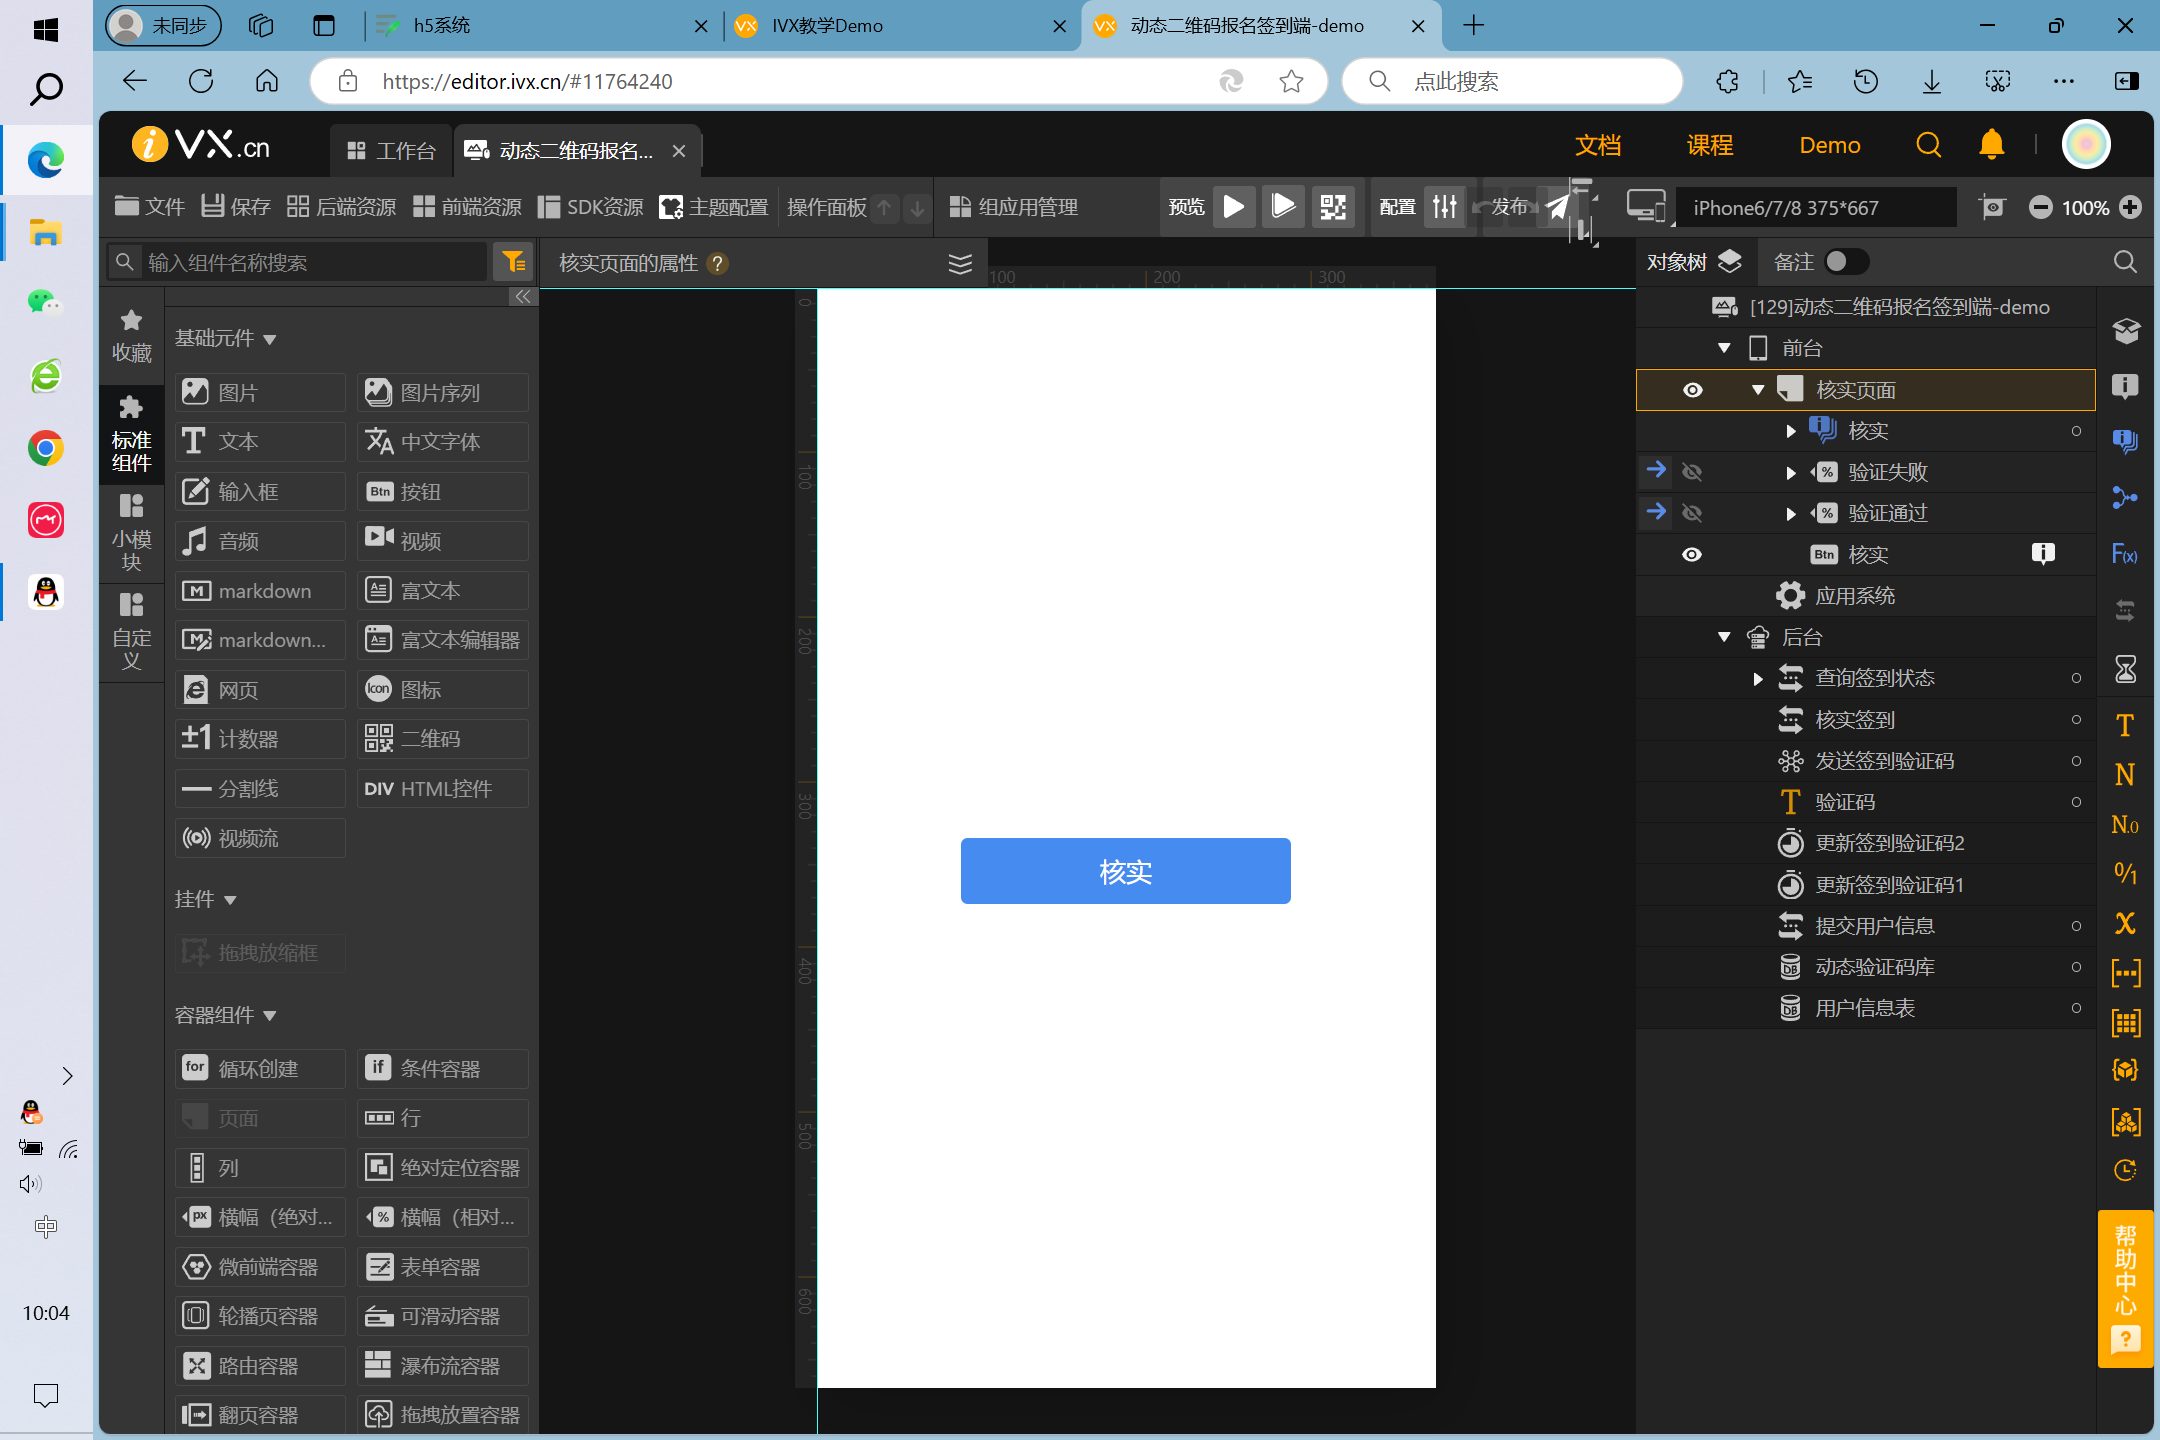Open the QR code preview icon
This screenshot has width=2160, height=1440.
click(x=1333, y=207)
